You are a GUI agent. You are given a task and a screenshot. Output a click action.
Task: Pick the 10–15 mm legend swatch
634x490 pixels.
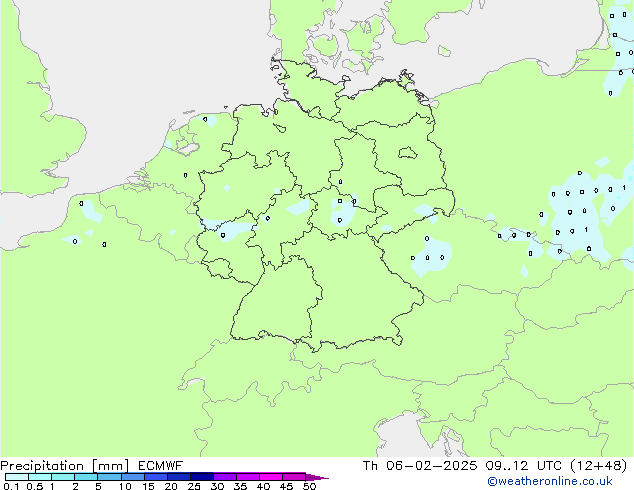click(x=132, y=477)
